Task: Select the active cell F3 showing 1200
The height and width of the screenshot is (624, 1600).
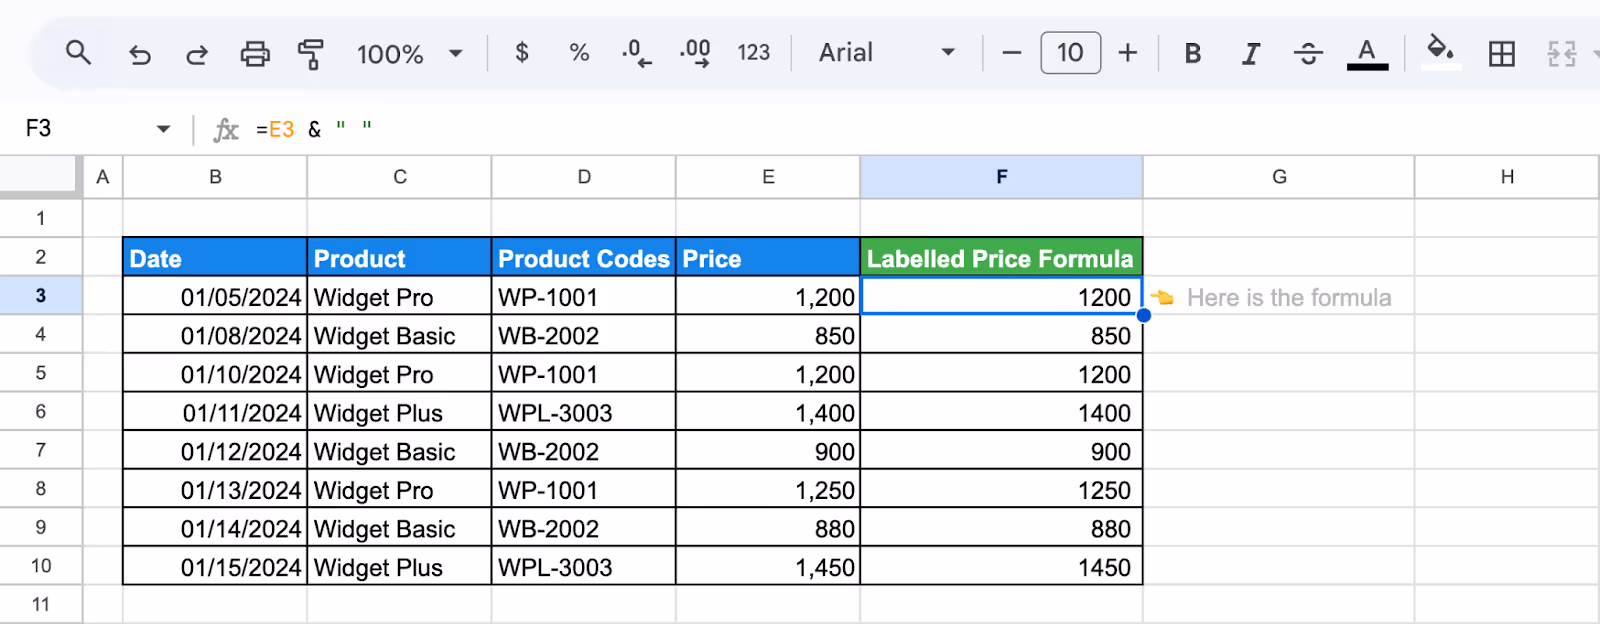Action: tap(1001, 297)
